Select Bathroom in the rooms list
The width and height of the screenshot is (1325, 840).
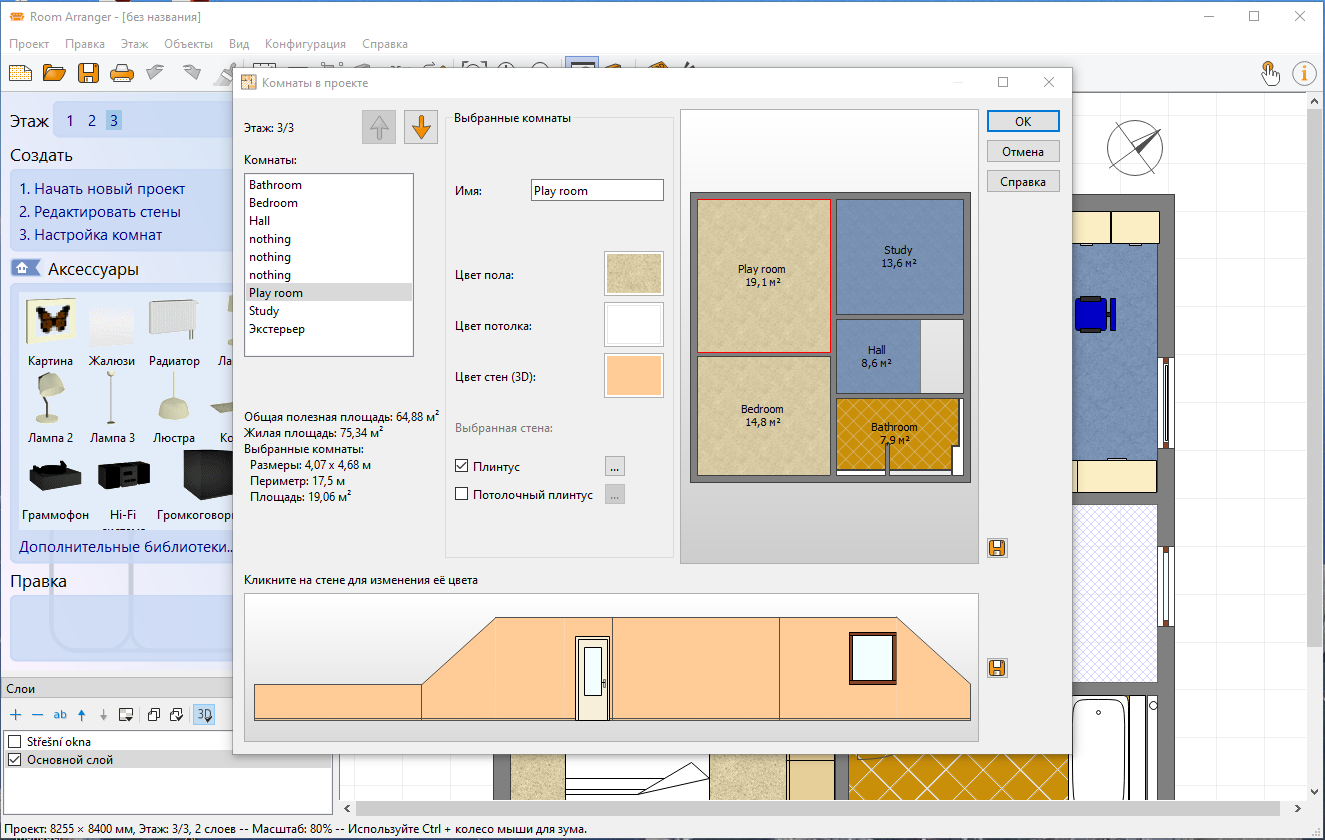pos(329,185)
